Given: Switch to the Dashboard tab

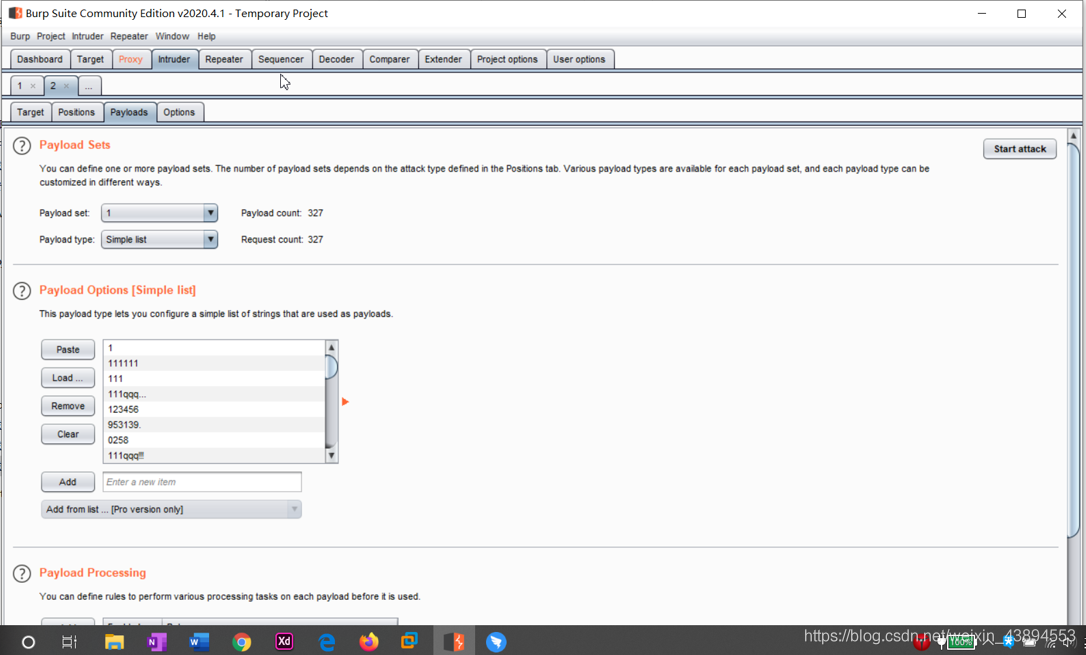Looking at the screenshot, I should 39,60.
